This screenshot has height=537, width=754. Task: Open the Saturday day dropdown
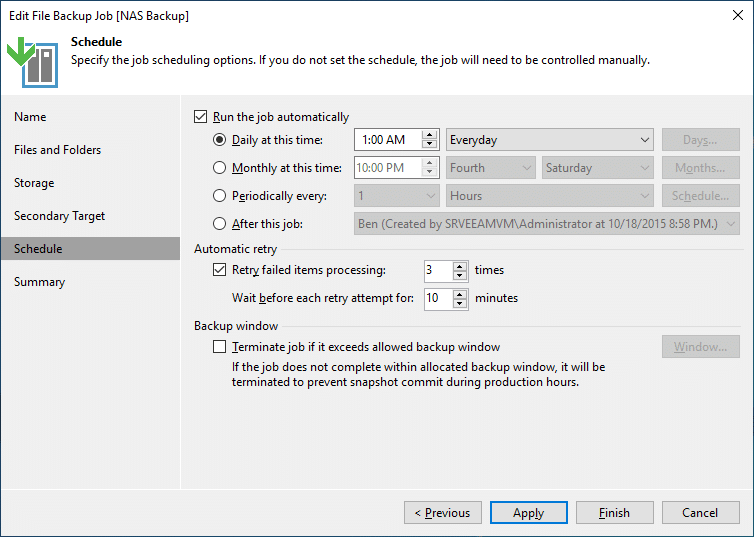pos(597,168)
